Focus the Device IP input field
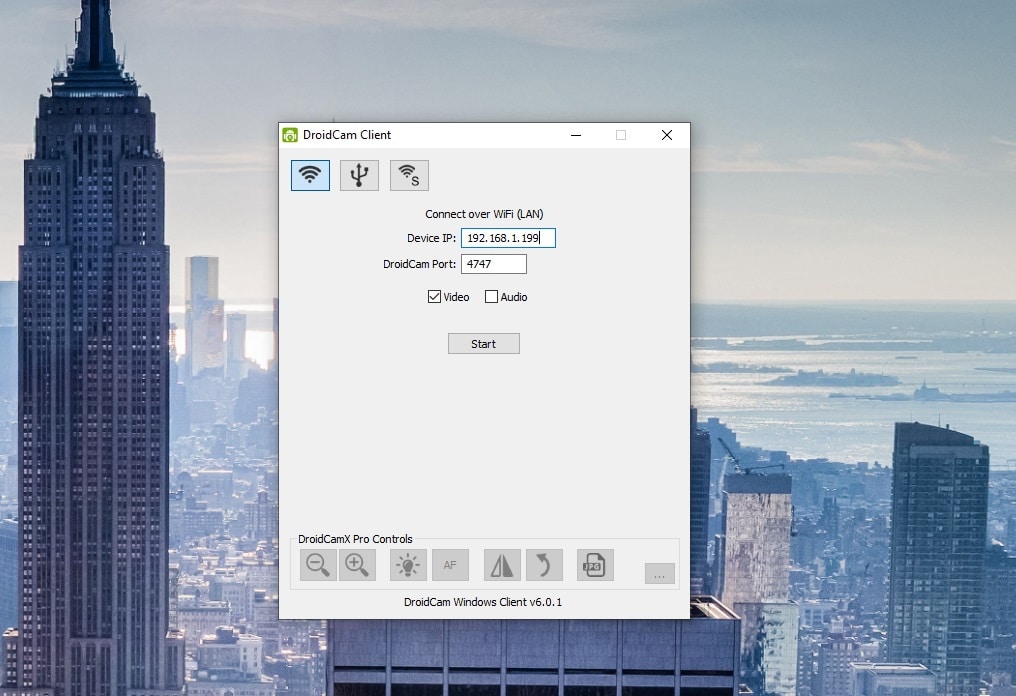The width and height of the screenshot is (1016, 696). click(x=509, y=238)
